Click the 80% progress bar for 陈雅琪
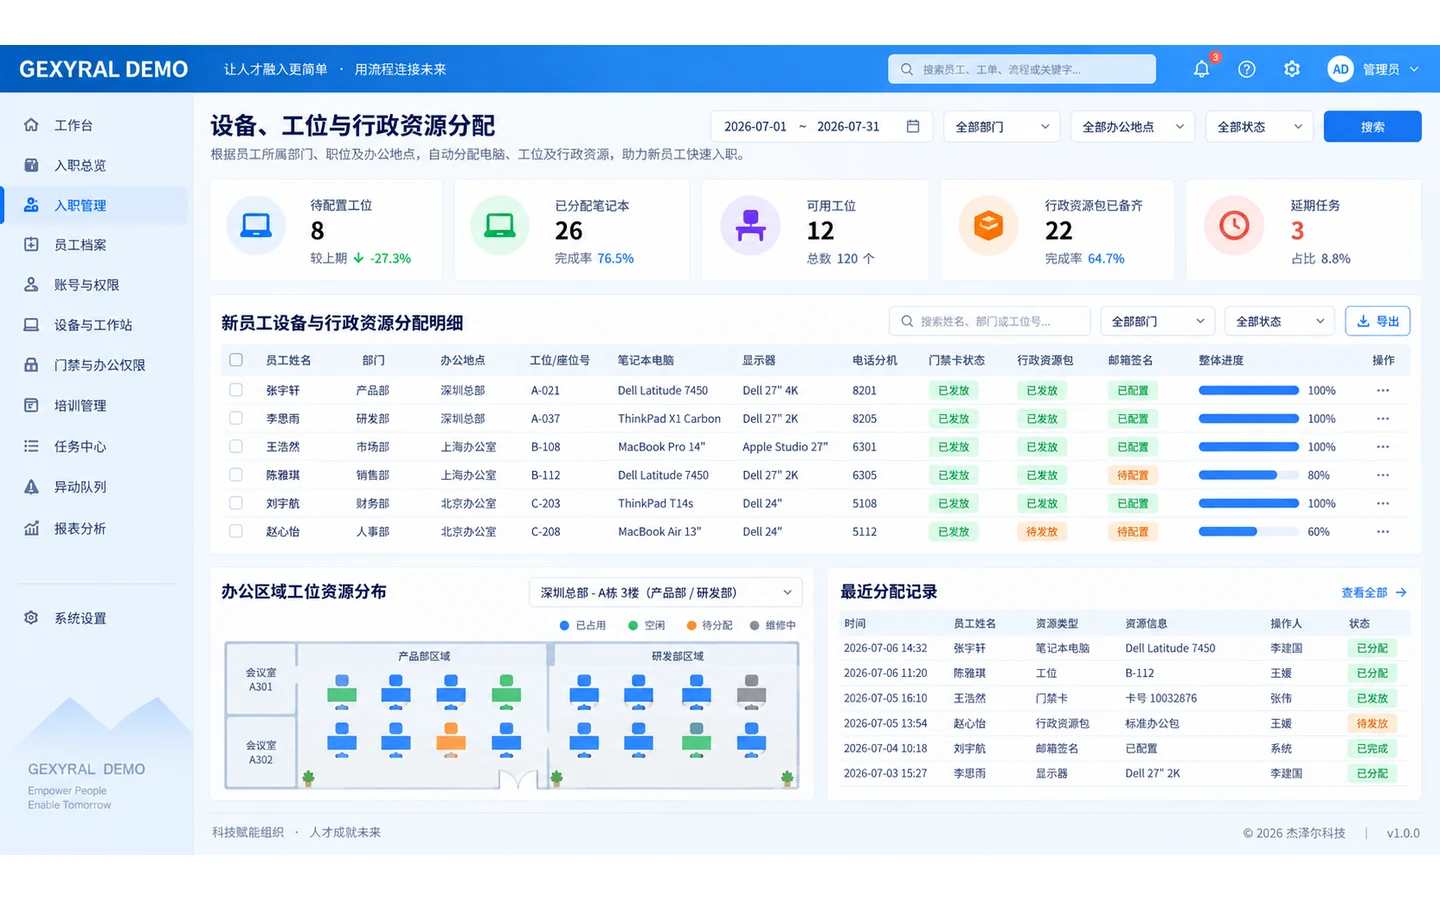Viewport: 1440px width, 900px height. click(1248, 475)
